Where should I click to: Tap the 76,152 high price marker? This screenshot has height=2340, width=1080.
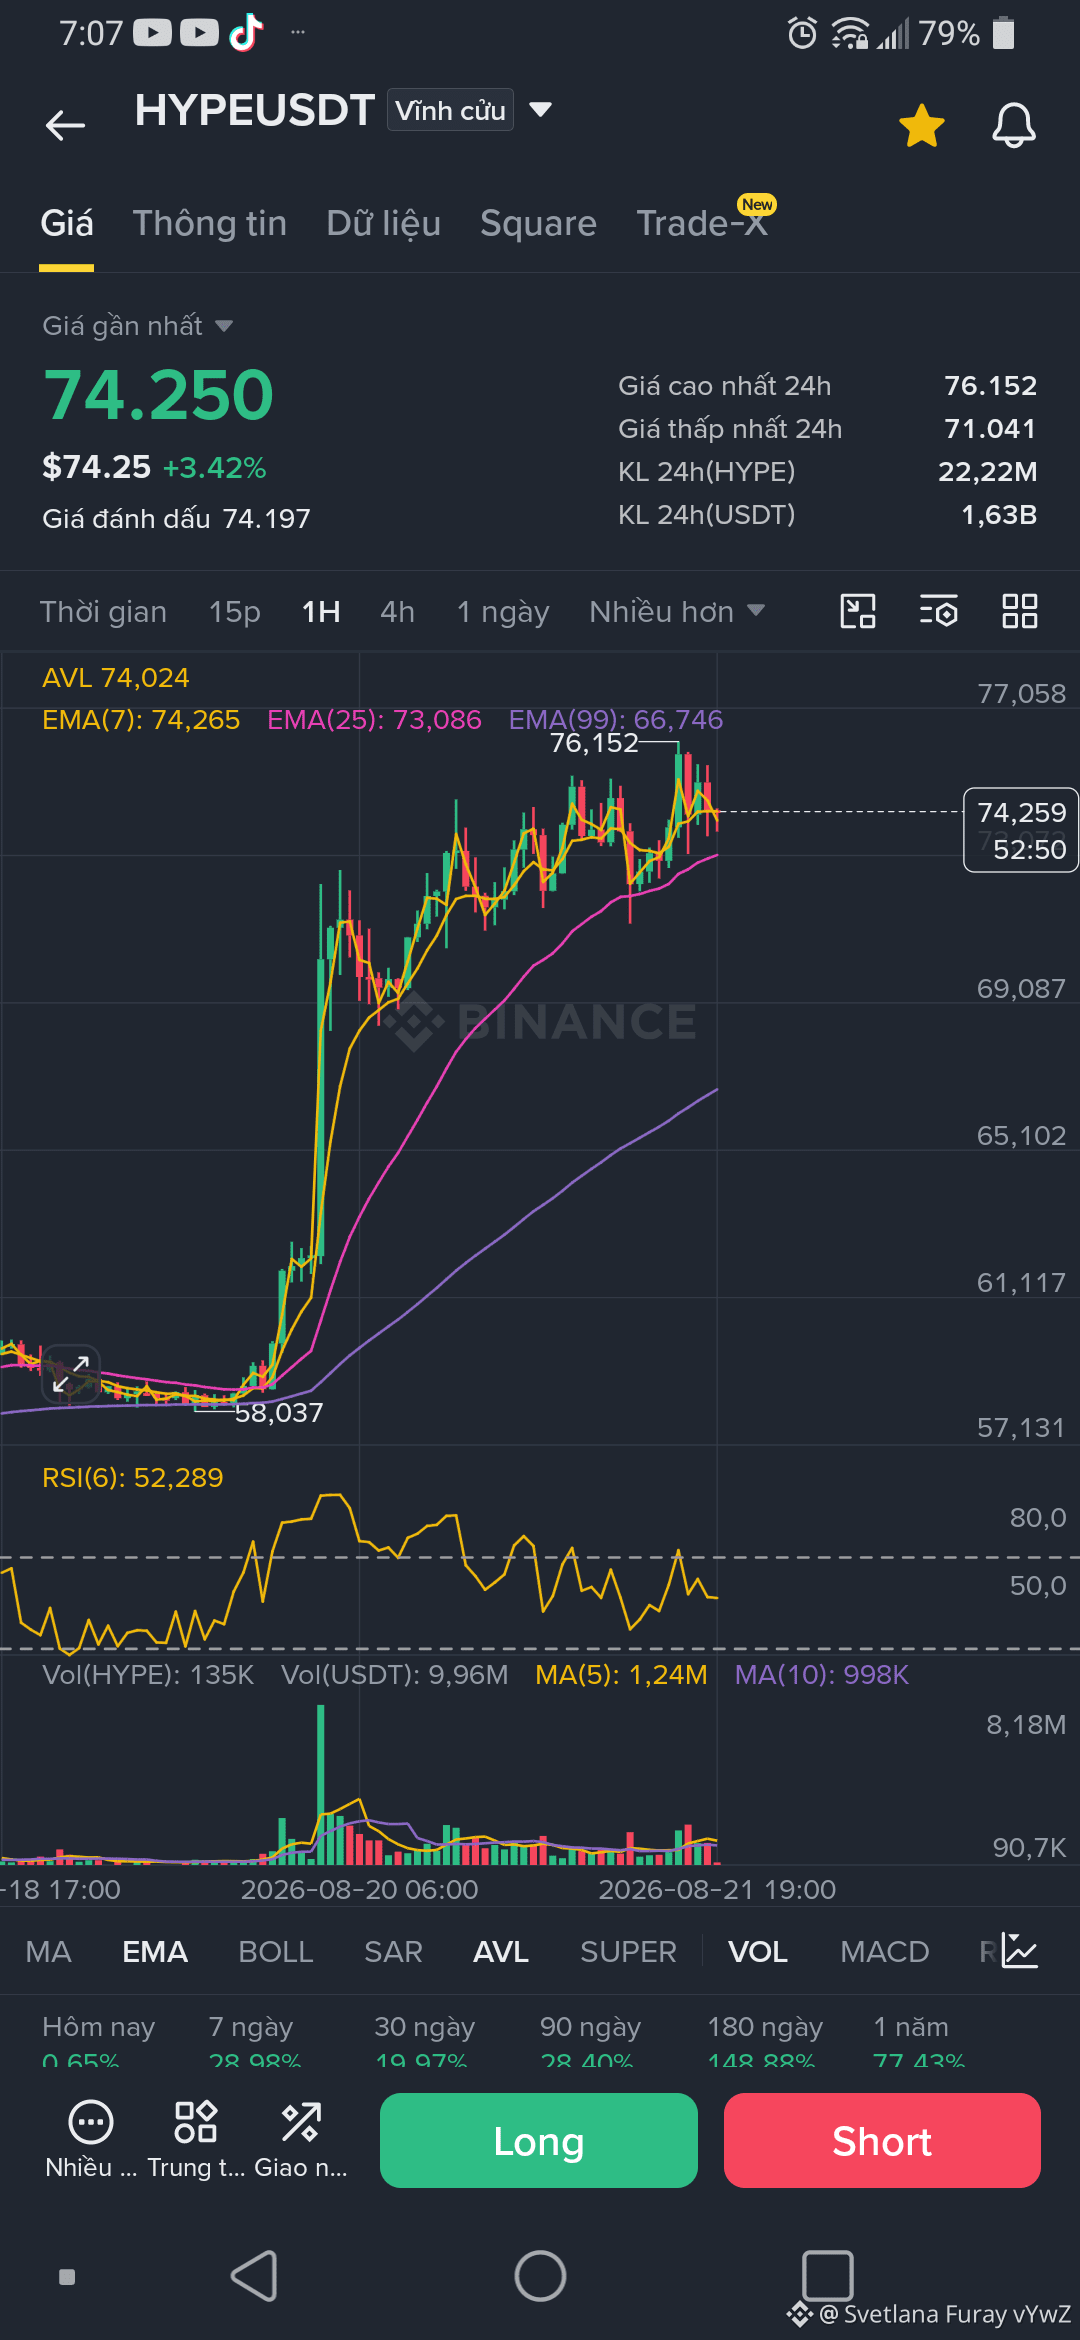(x=594, y=743)
